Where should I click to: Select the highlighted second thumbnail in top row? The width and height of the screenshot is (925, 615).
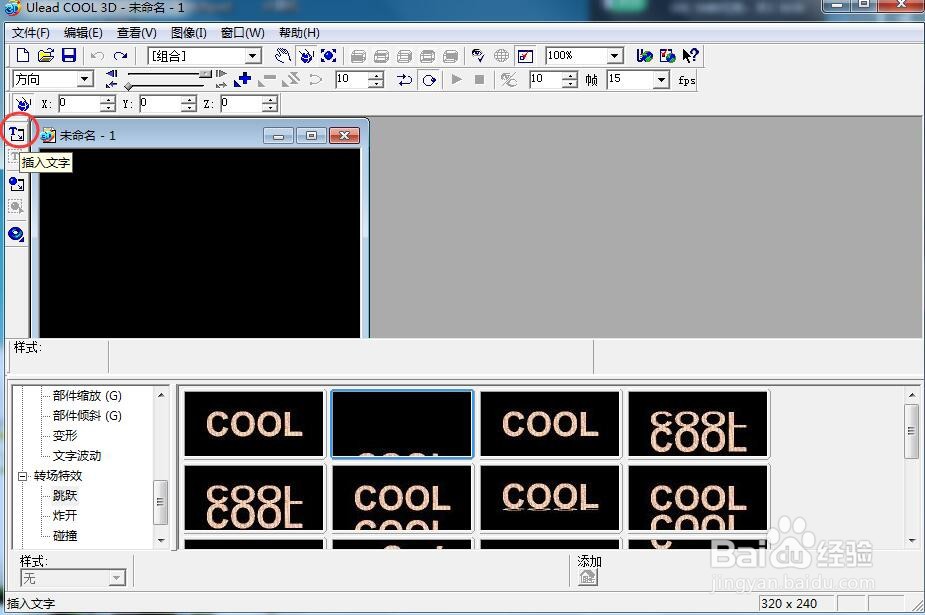tap(402, 424)
